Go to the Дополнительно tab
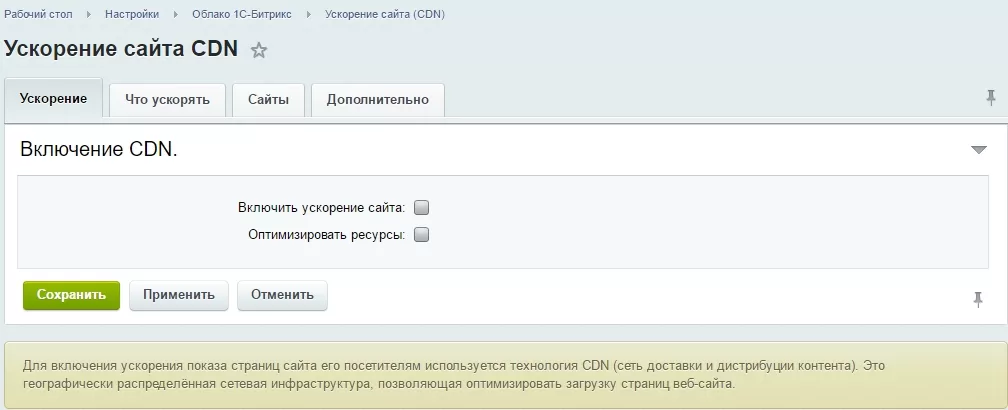The width and height of the screenshot is (1008, 410). 377,100
